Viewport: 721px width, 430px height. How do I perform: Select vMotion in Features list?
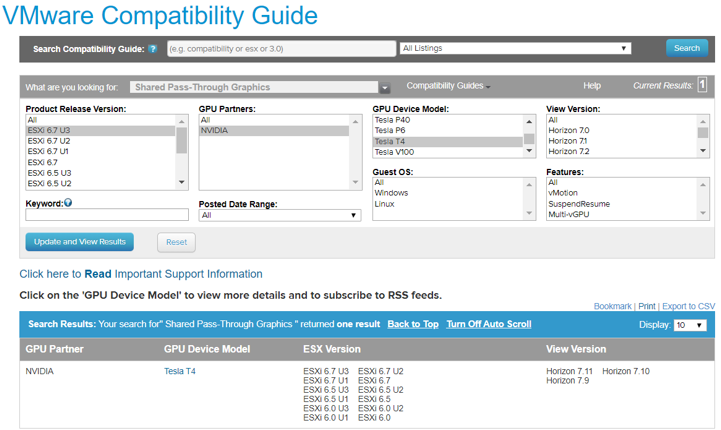[622, 193]
